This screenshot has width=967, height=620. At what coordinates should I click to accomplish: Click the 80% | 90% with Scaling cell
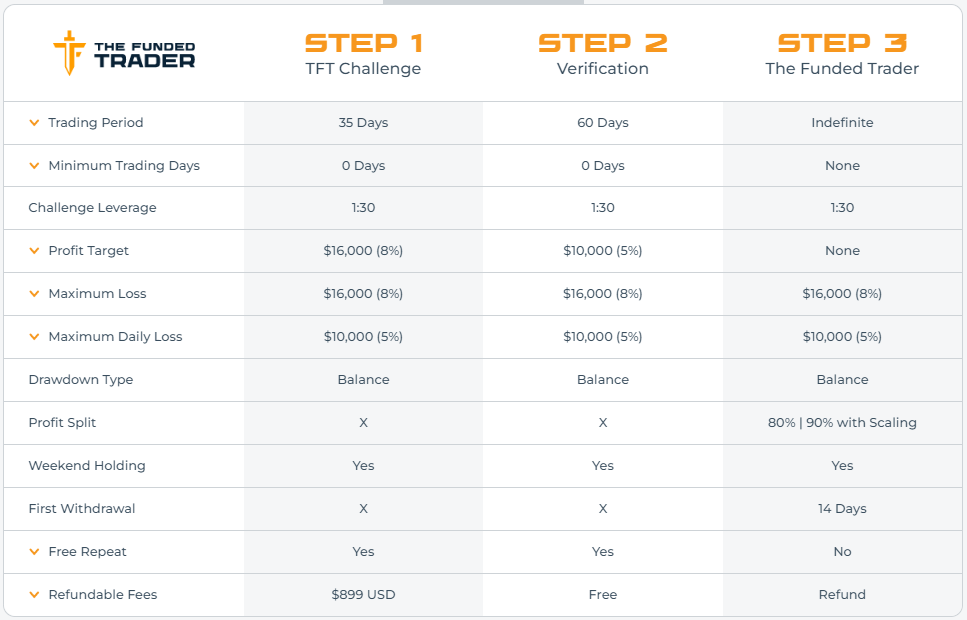point(842,423)
